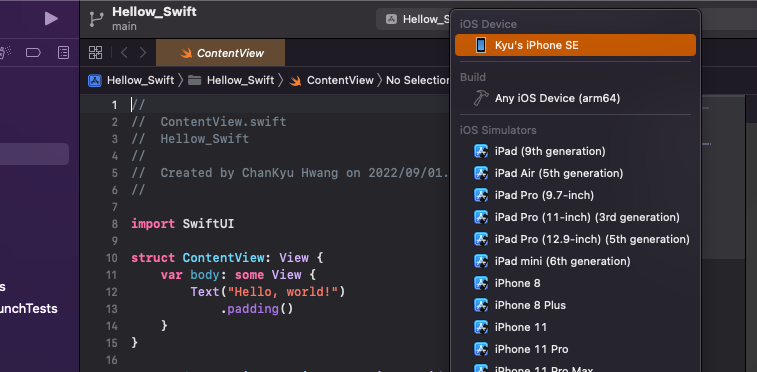Run the project with the play button
The height and width of the screenshot is (372, 757).
click(51, 19)
